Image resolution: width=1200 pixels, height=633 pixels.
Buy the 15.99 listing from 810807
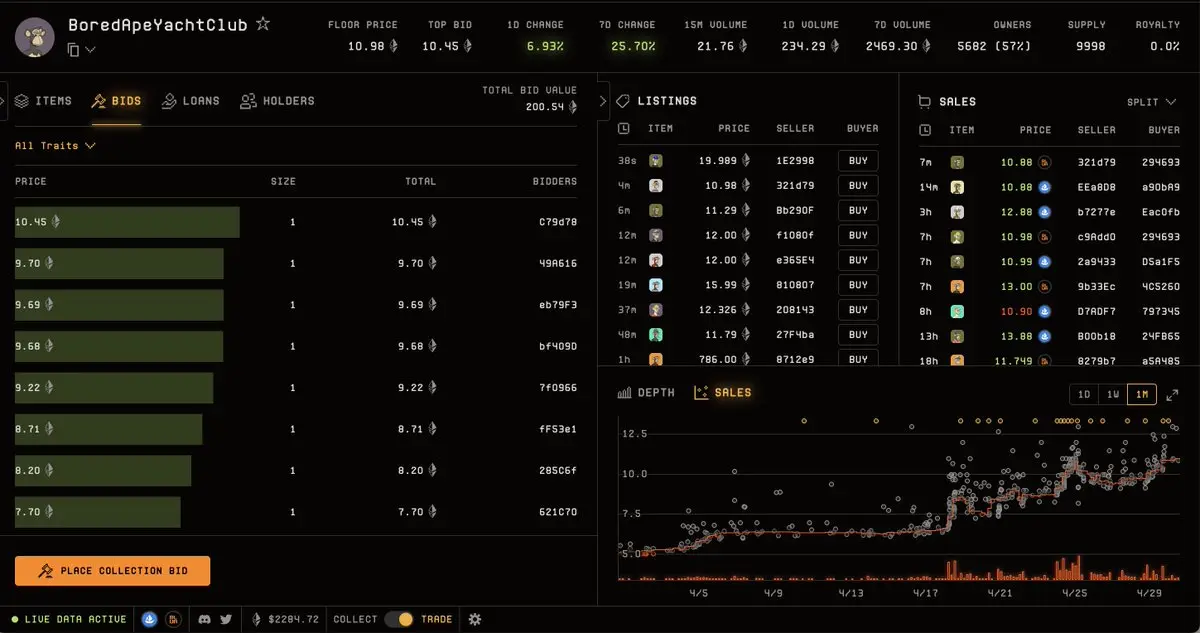pyautogui.click(x=858, y=285)
